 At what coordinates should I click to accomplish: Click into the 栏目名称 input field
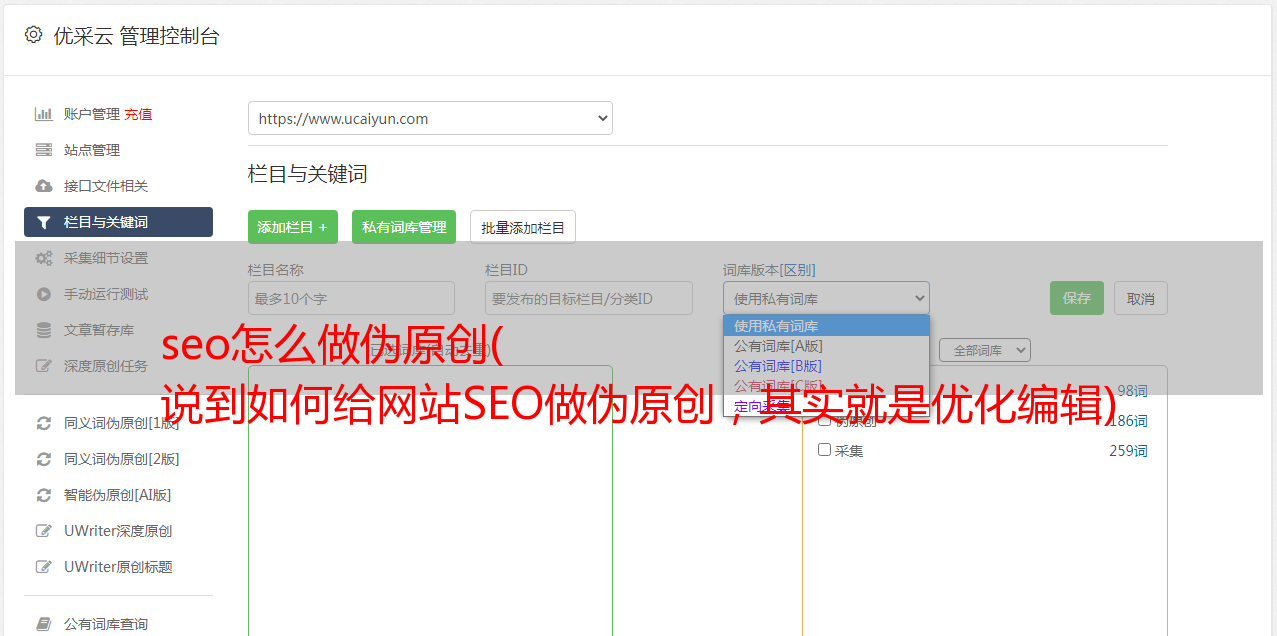351,298
